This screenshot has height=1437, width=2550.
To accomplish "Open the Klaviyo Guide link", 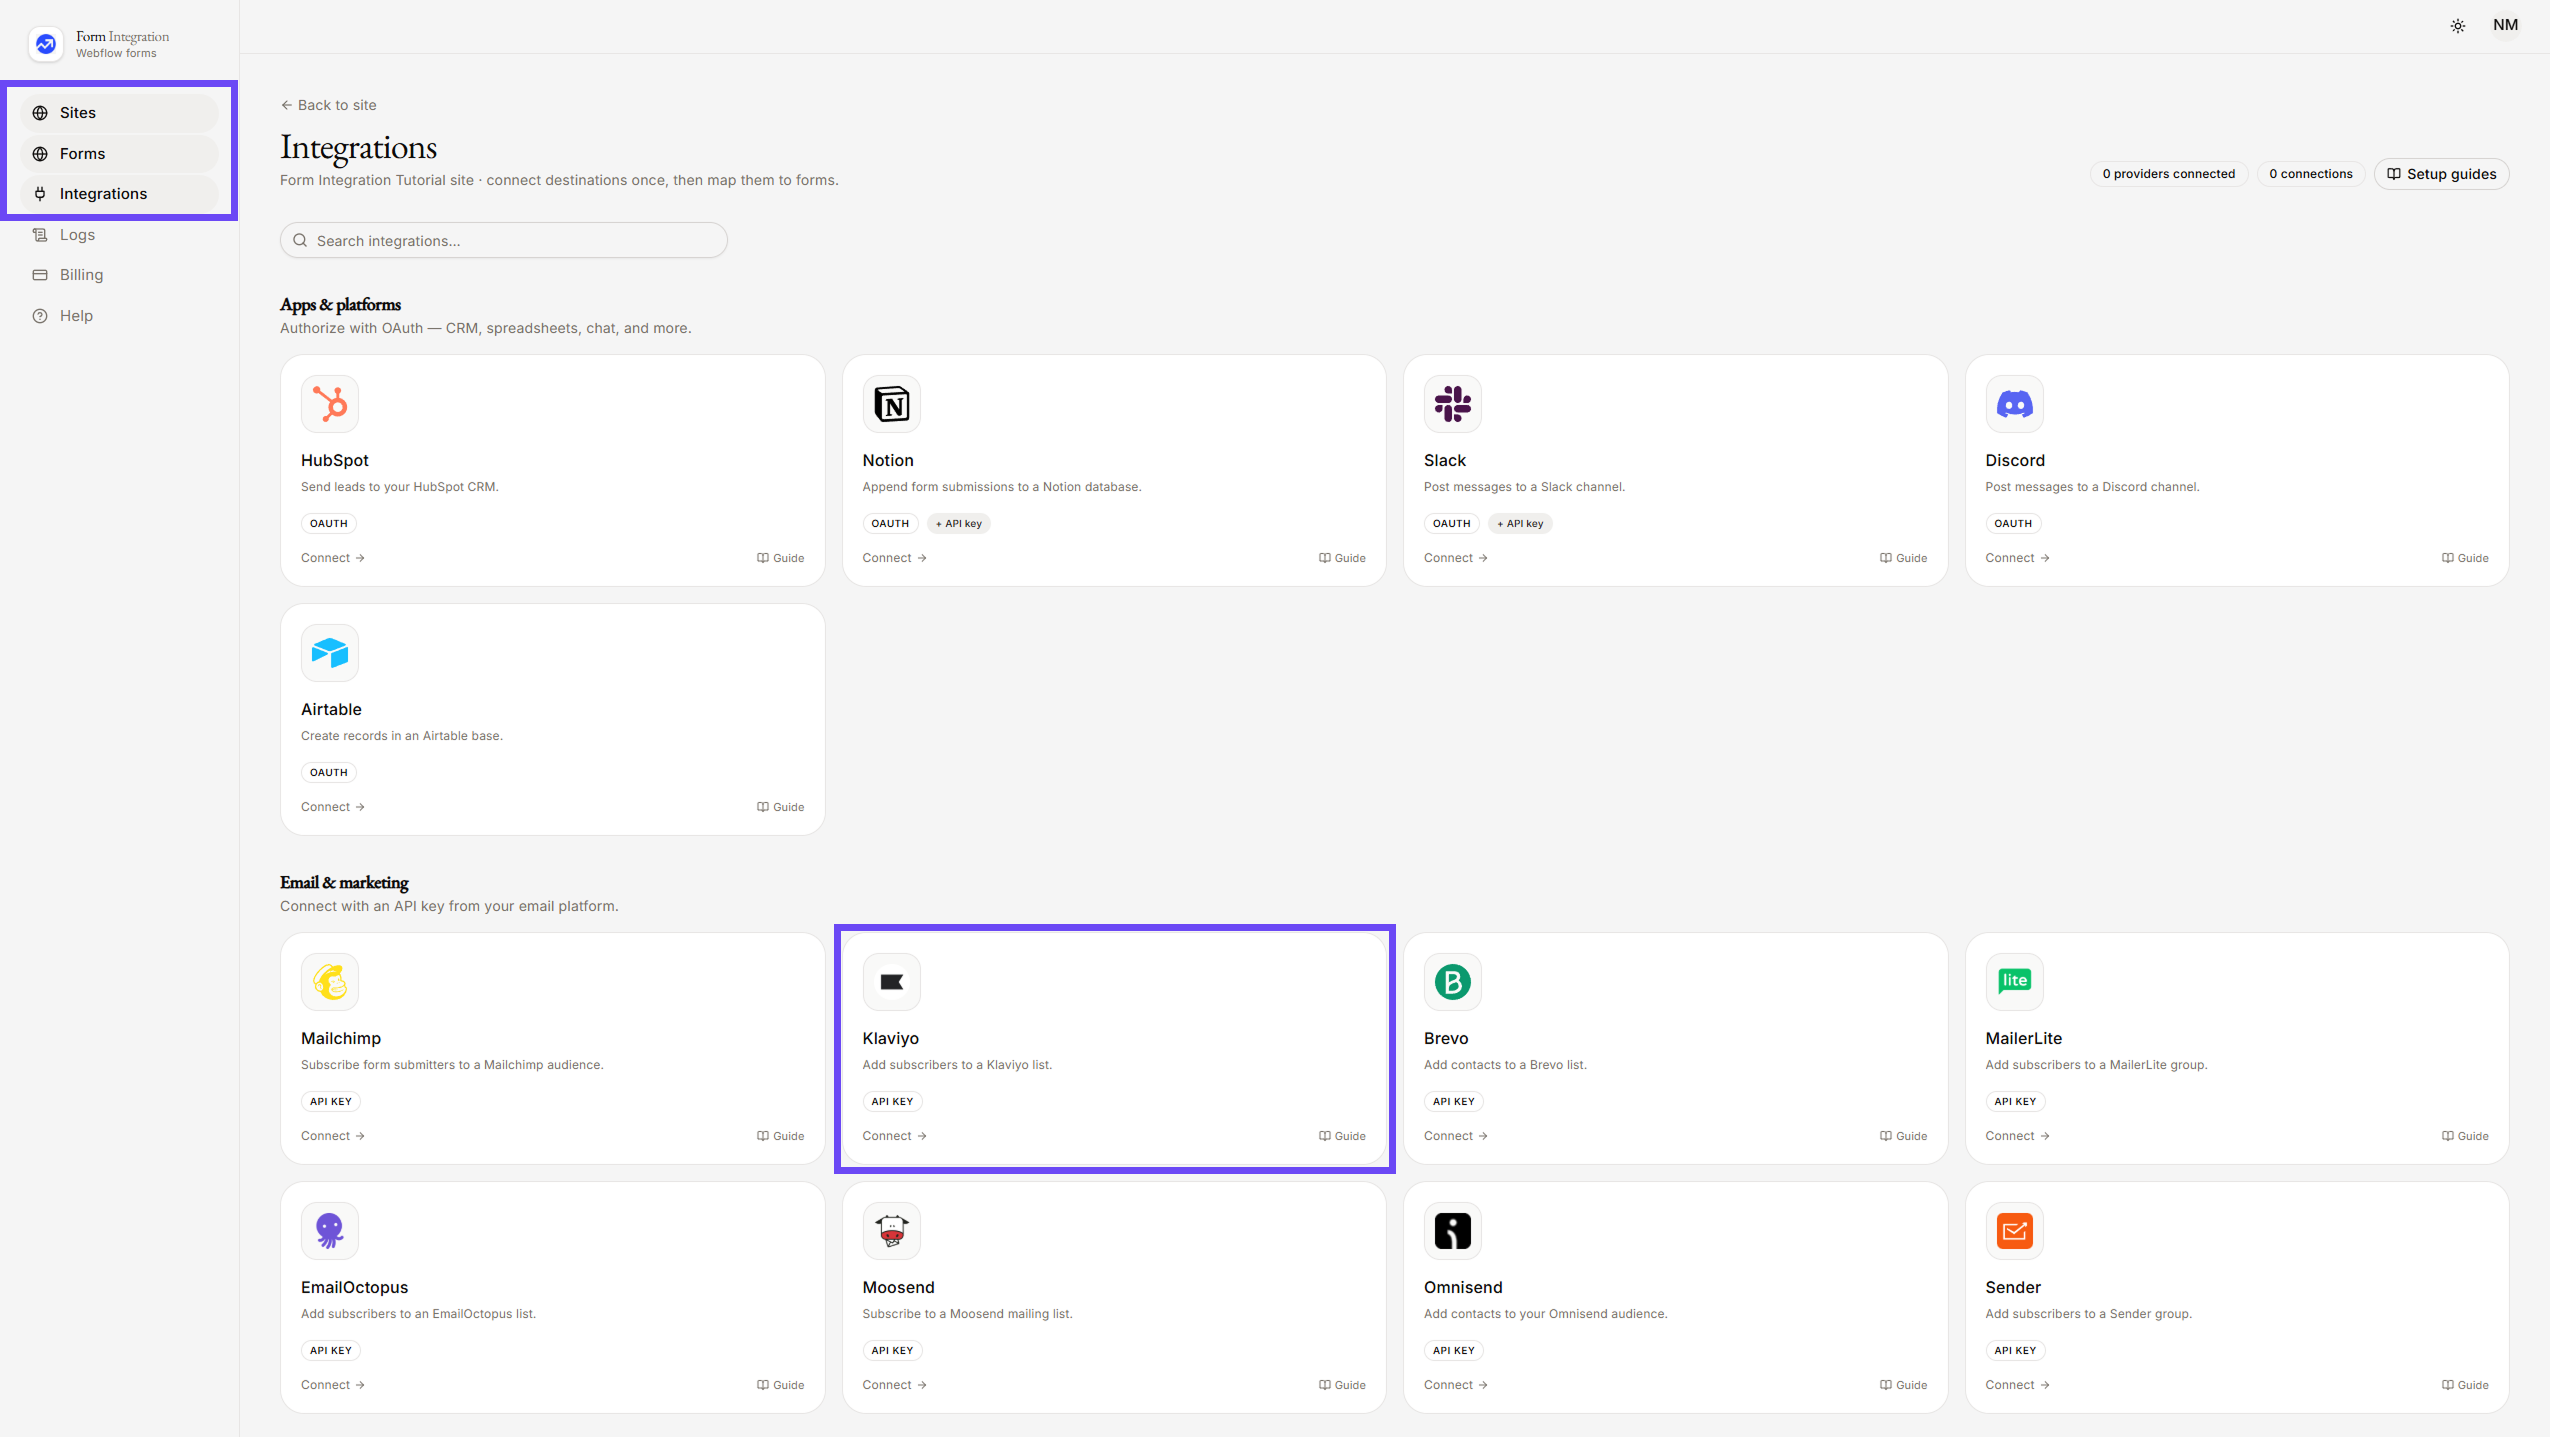I will 1342,1136.
